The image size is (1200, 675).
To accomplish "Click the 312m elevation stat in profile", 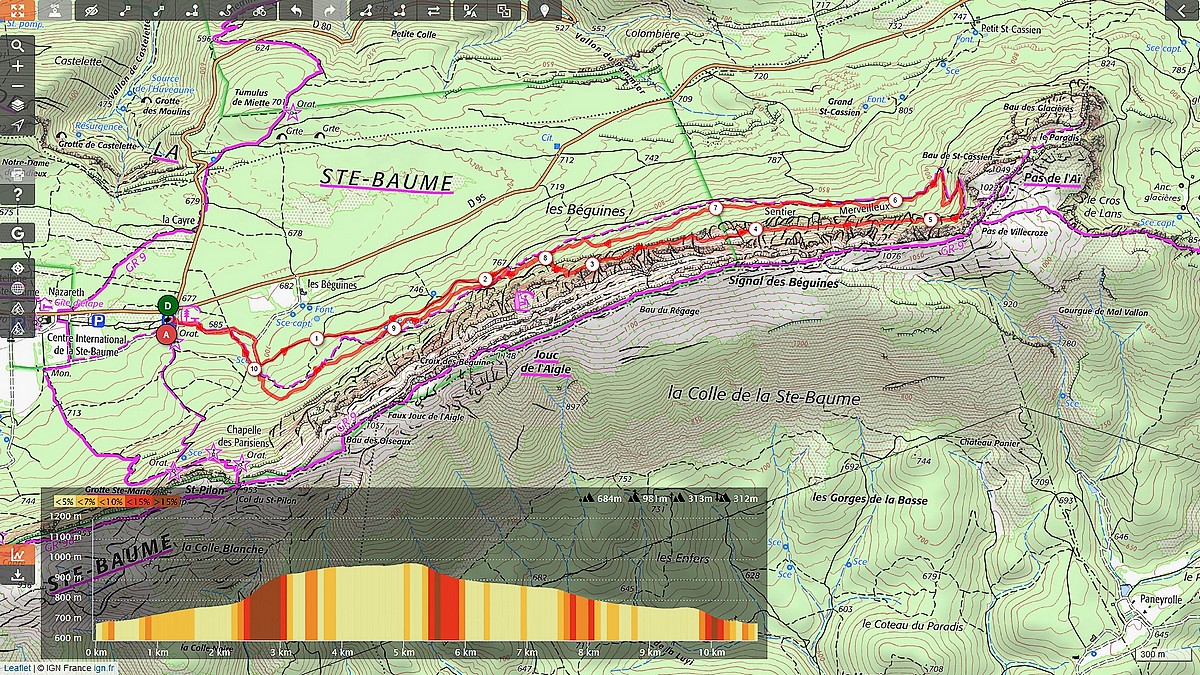I will pyautogui.click(x=735, y=498).
